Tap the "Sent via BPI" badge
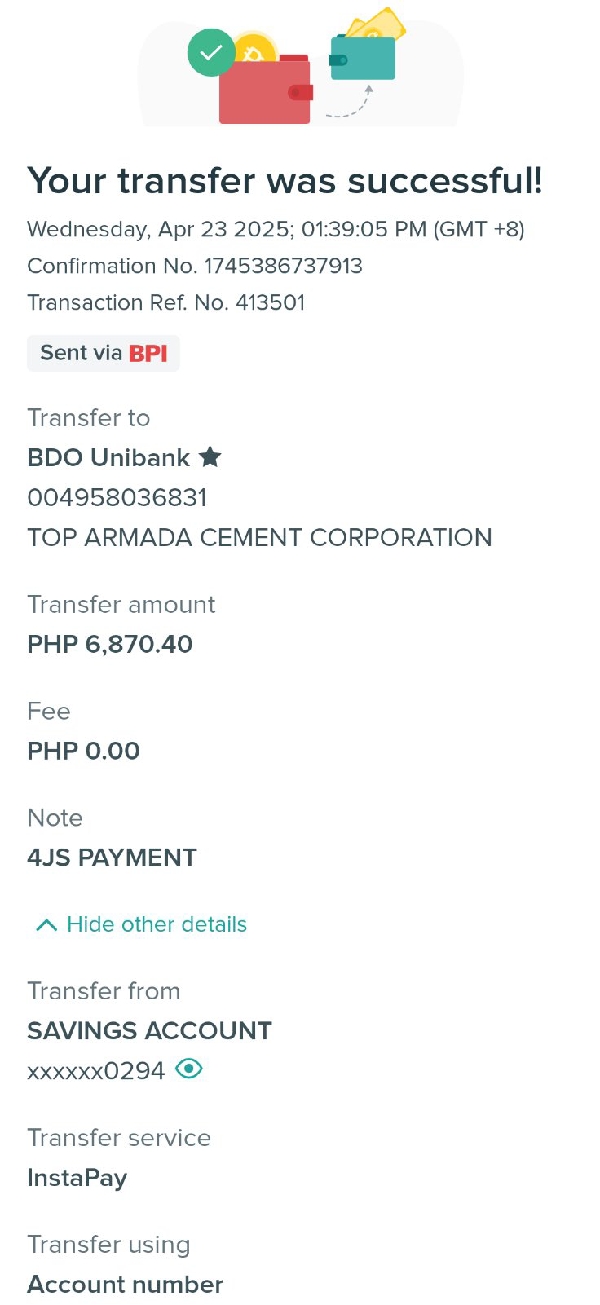The height and width of the screenshot is (1305, 600). pyautogui.click(x=103, y=353)
